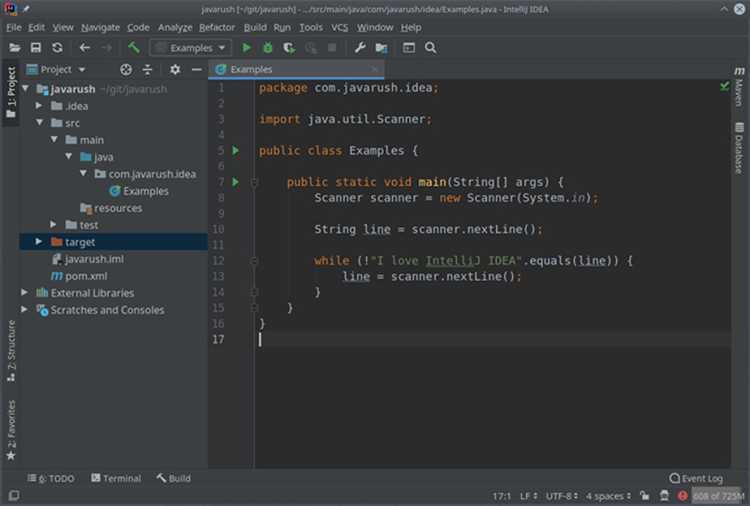
Task: Click the red error notification icon in status bar
Action: click(x=683, y=496)
